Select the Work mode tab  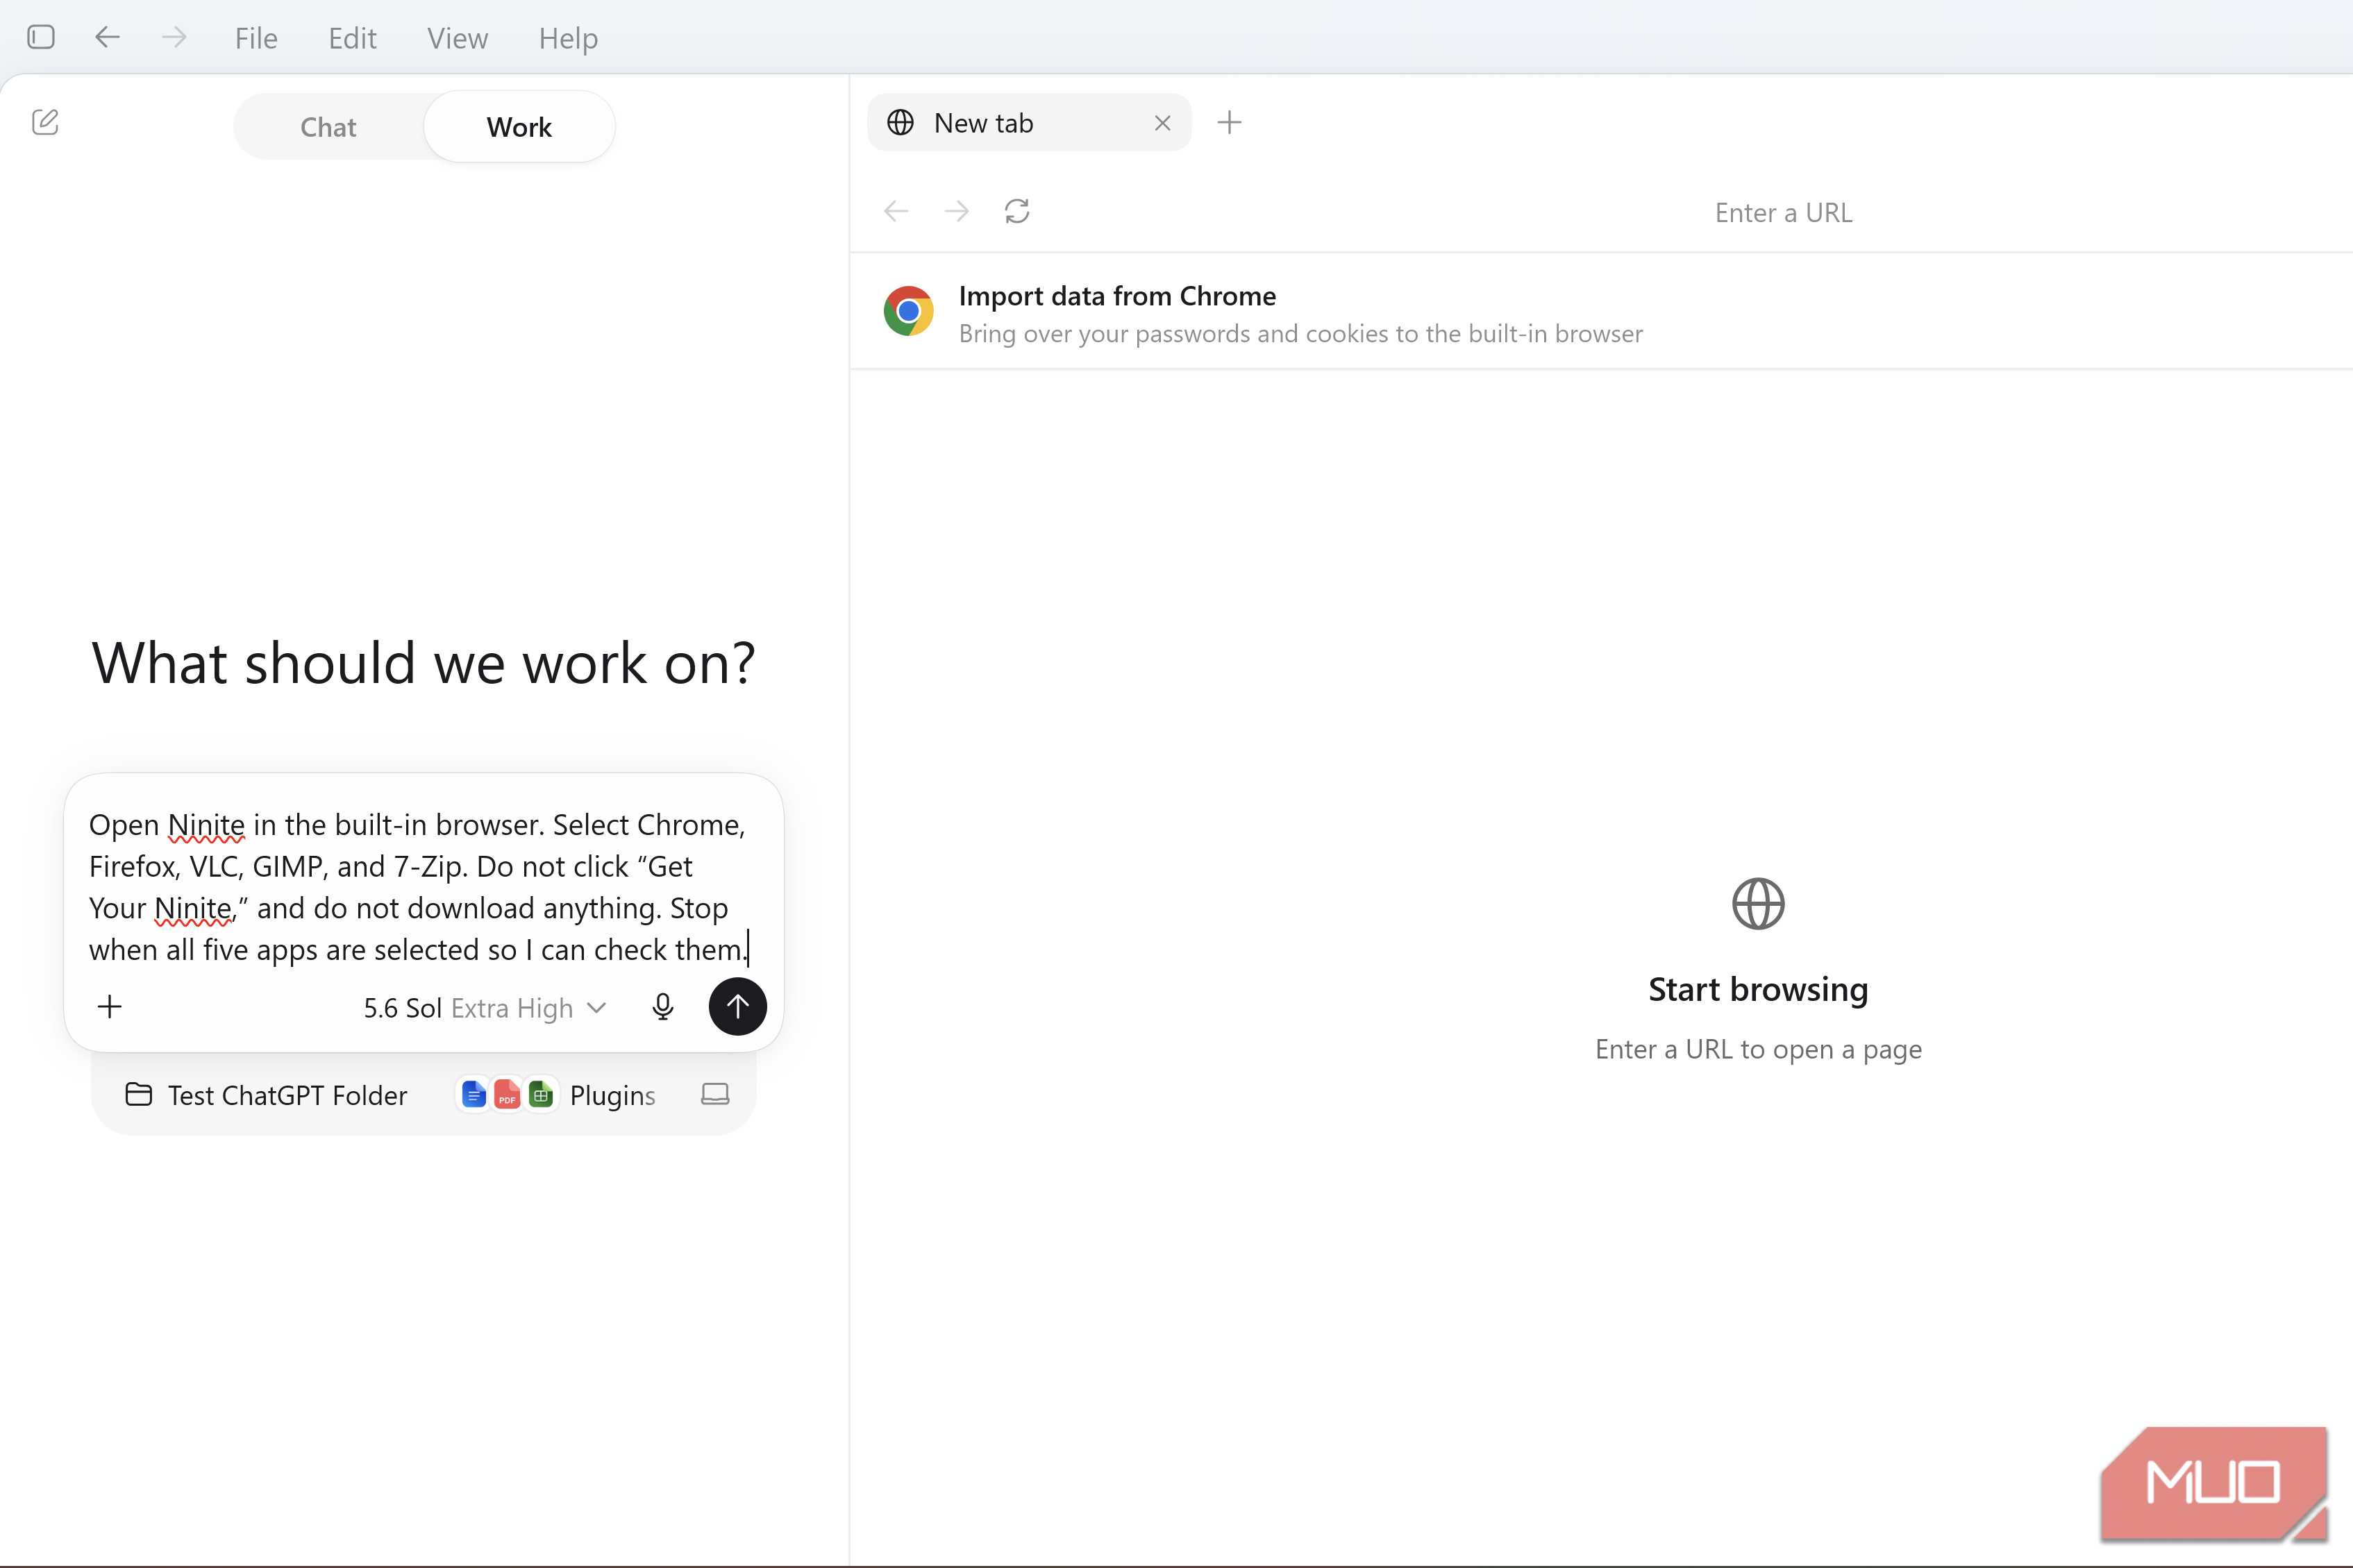[x=519, y=127]
